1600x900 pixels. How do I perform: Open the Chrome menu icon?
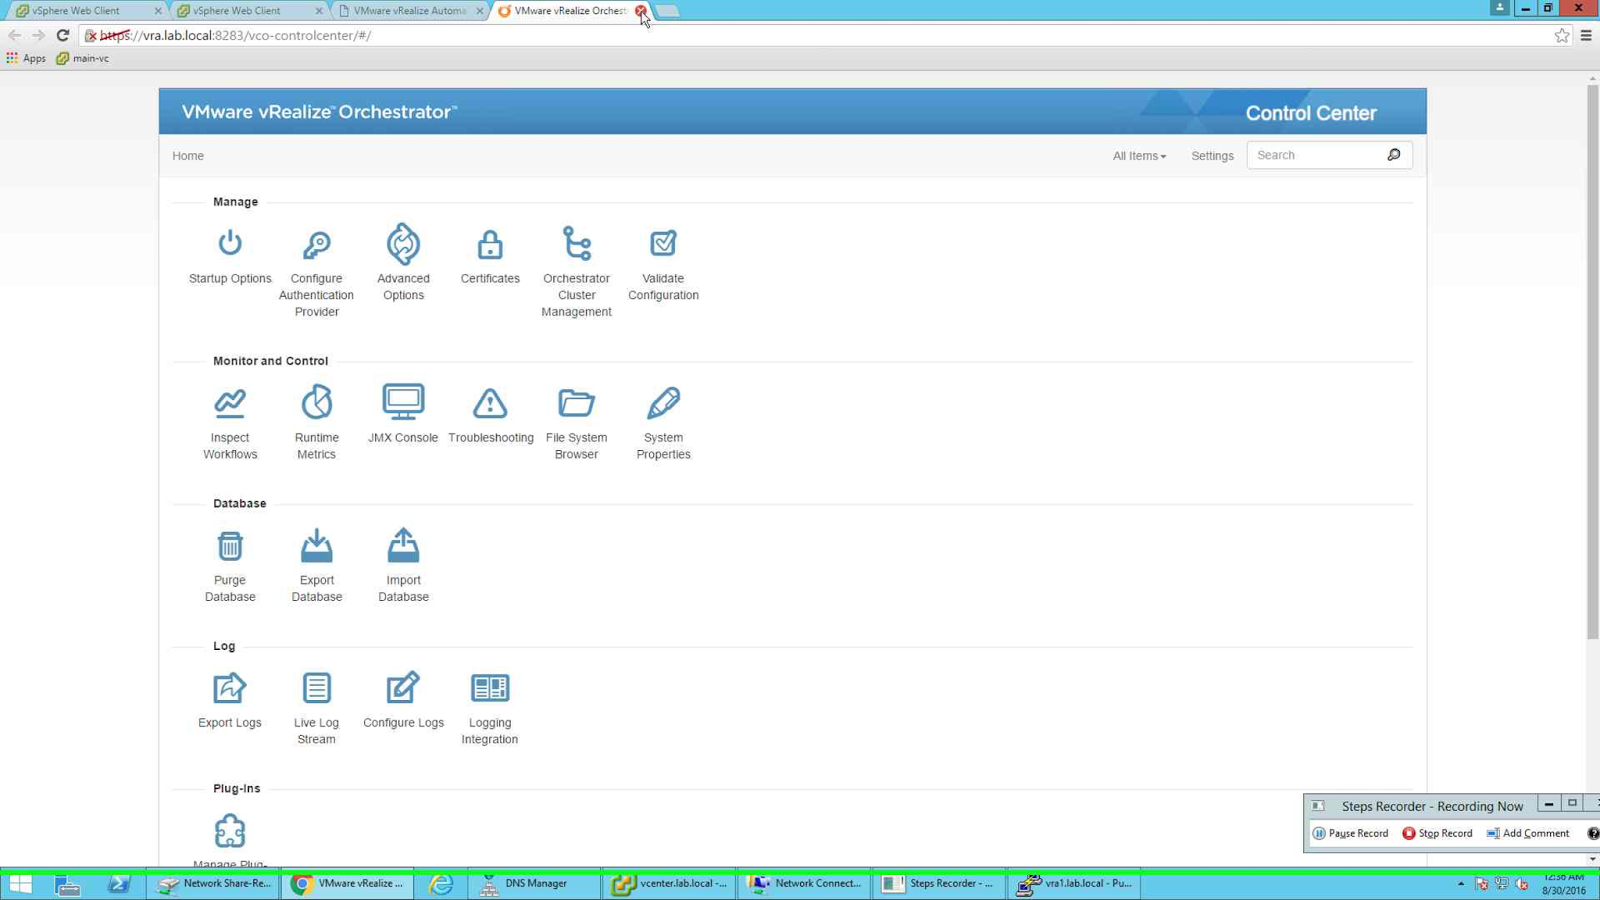coord(1586,35)
